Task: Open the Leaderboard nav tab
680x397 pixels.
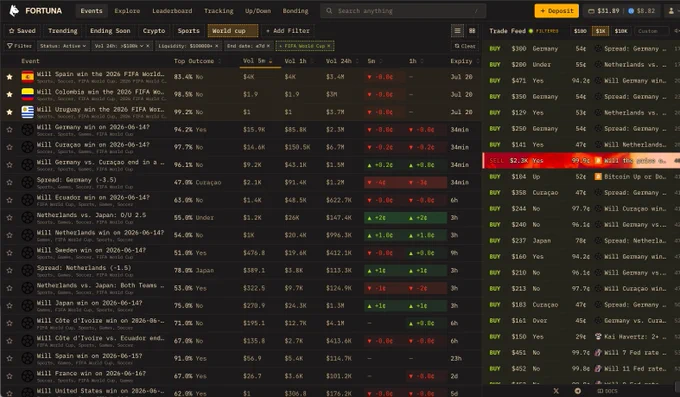Action: (172, 11)
